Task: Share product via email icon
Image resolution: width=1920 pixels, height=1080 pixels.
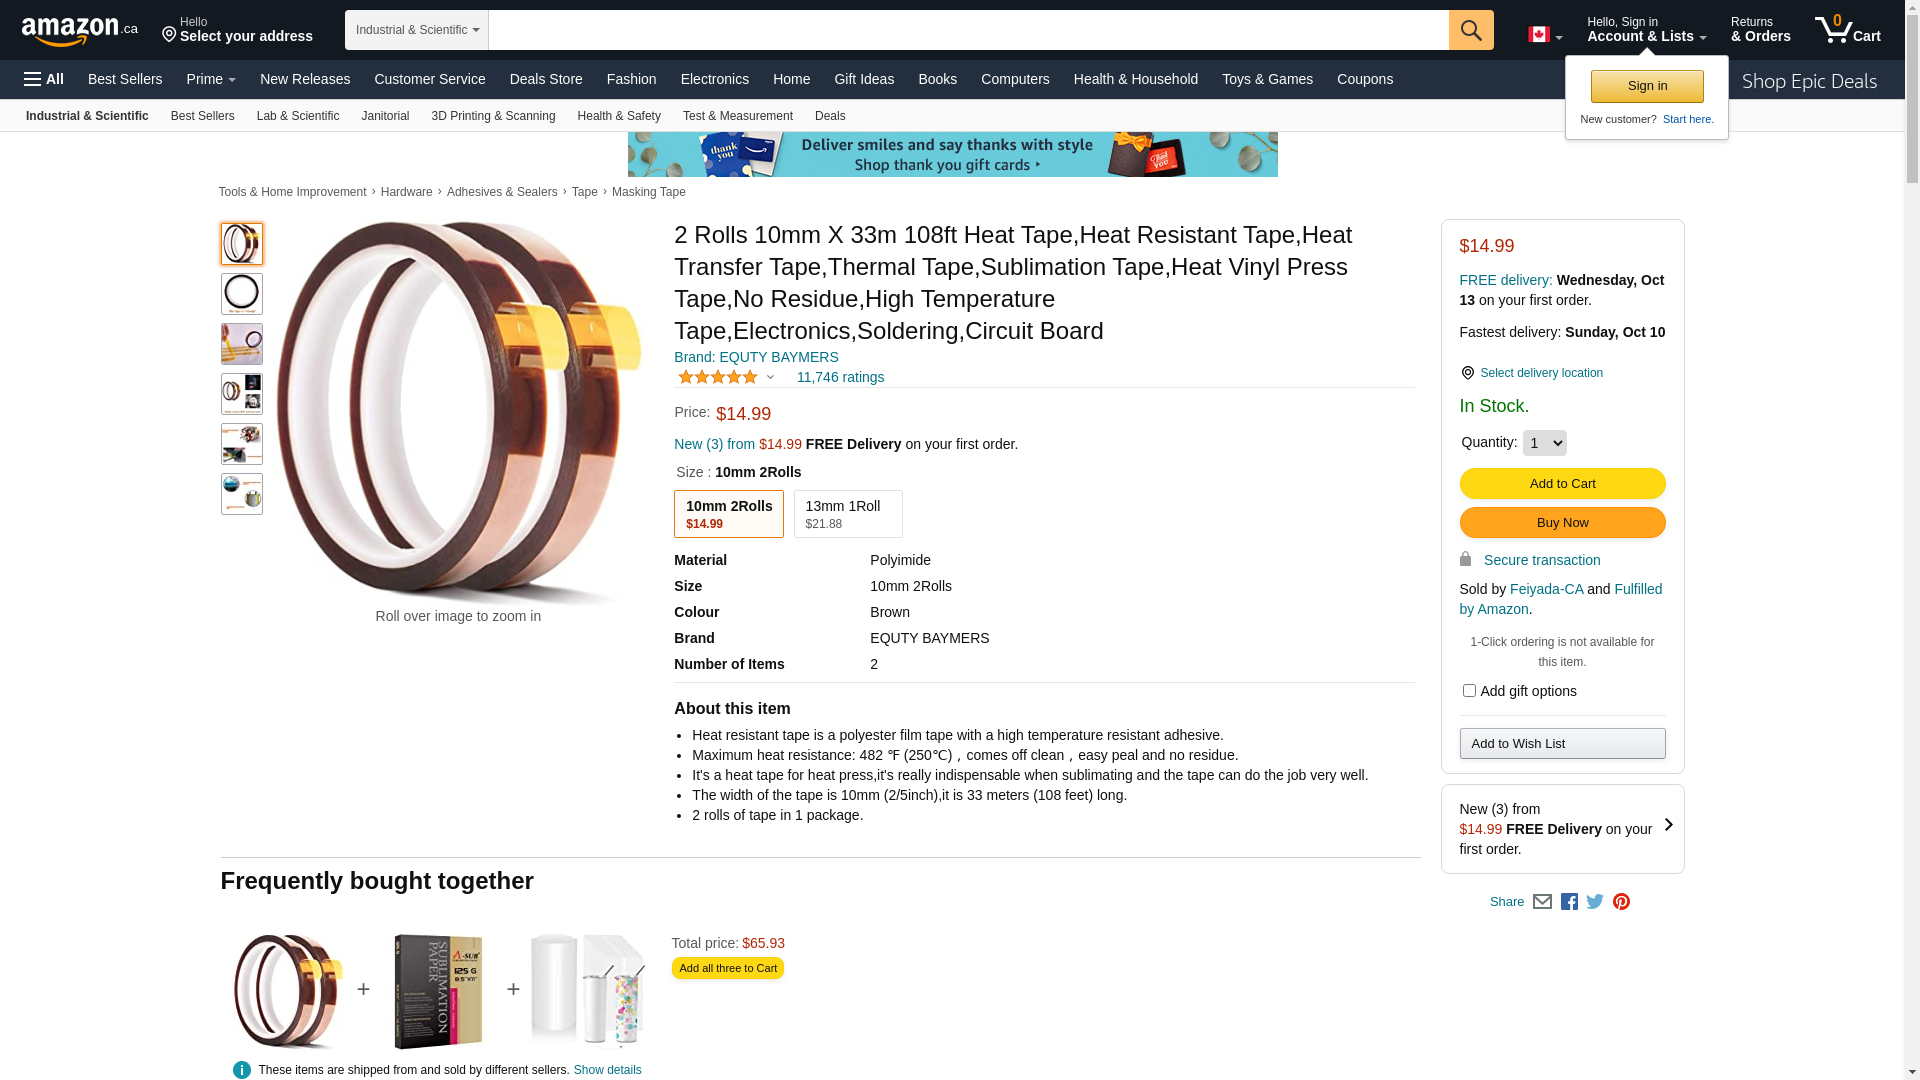Action: (1542, 902)
